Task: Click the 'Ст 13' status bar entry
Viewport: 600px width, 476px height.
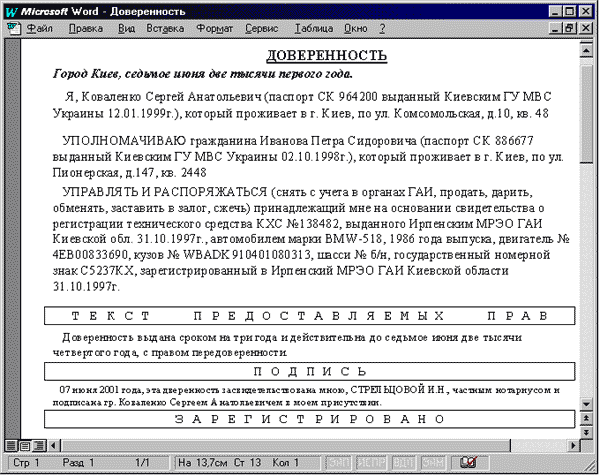Action: (247, 463)
